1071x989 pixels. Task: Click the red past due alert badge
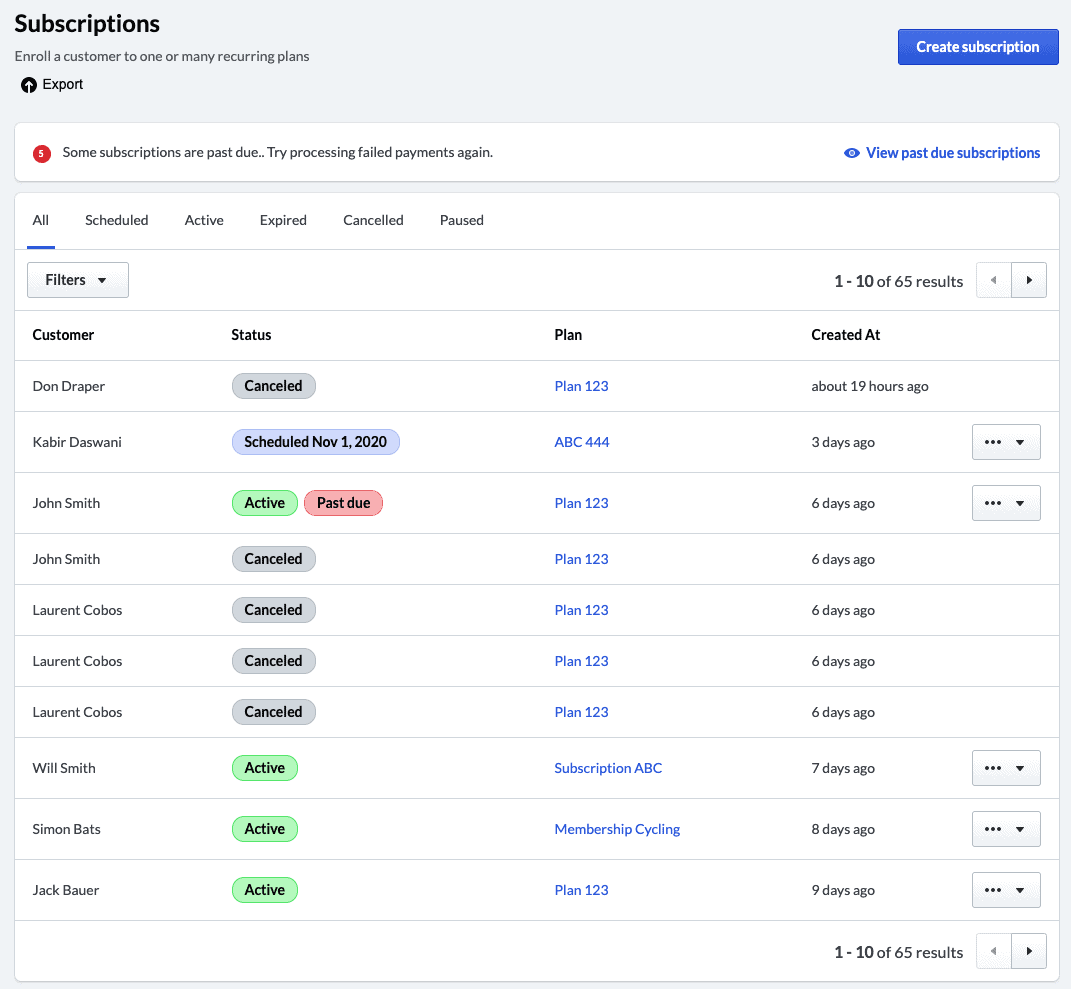(x=41, y=153)
